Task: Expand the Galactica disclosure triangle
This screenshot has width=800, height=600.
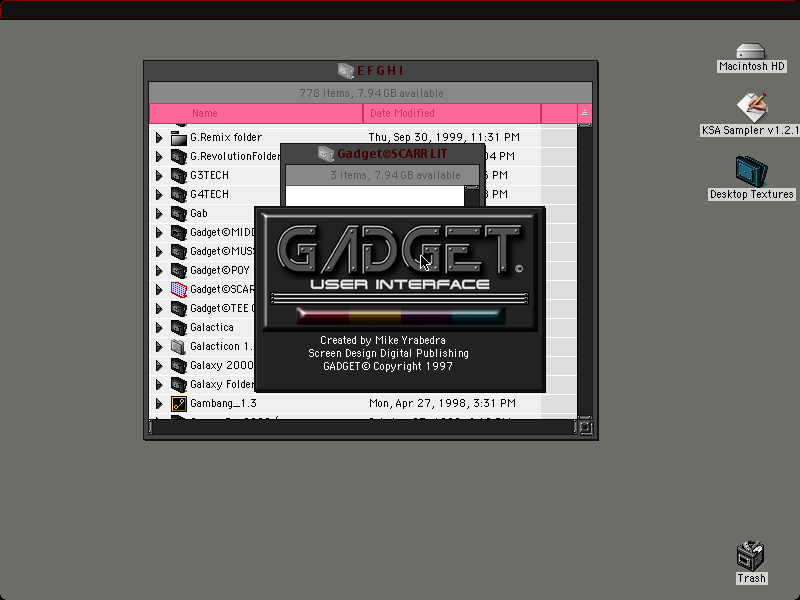Action: [159, 328]
